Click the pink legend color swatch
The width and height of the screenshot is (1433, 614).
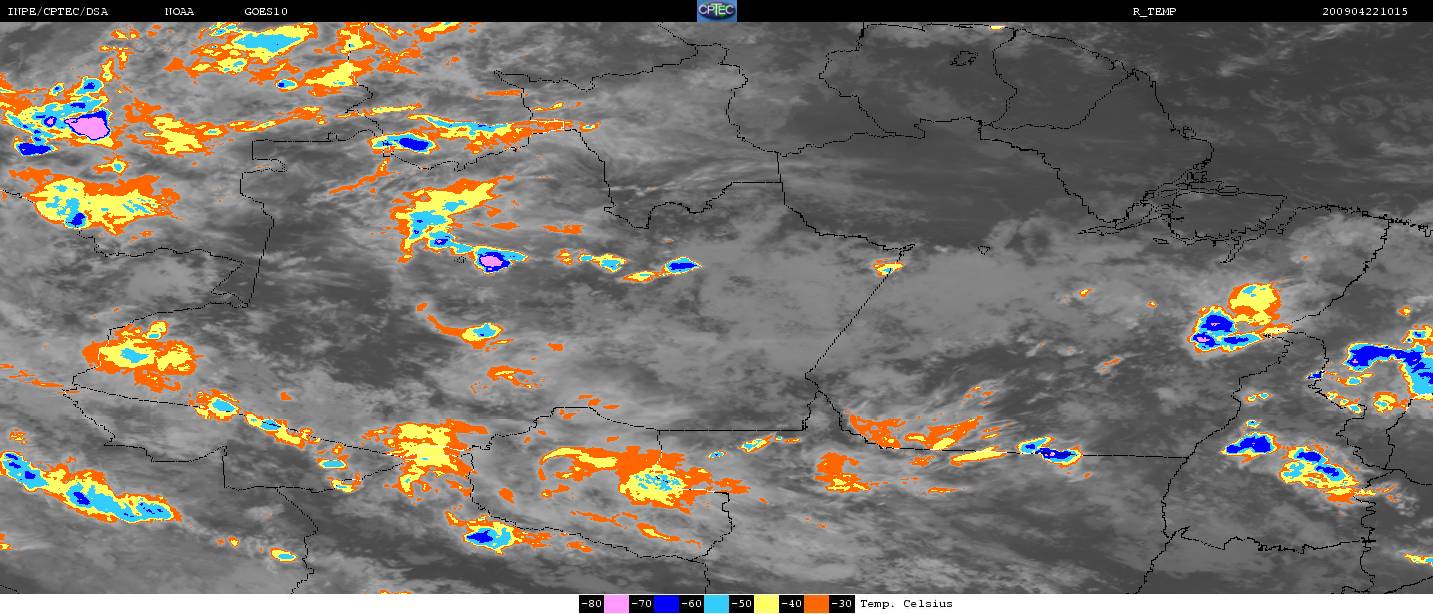pyautogui.click(x=616, y=604)
